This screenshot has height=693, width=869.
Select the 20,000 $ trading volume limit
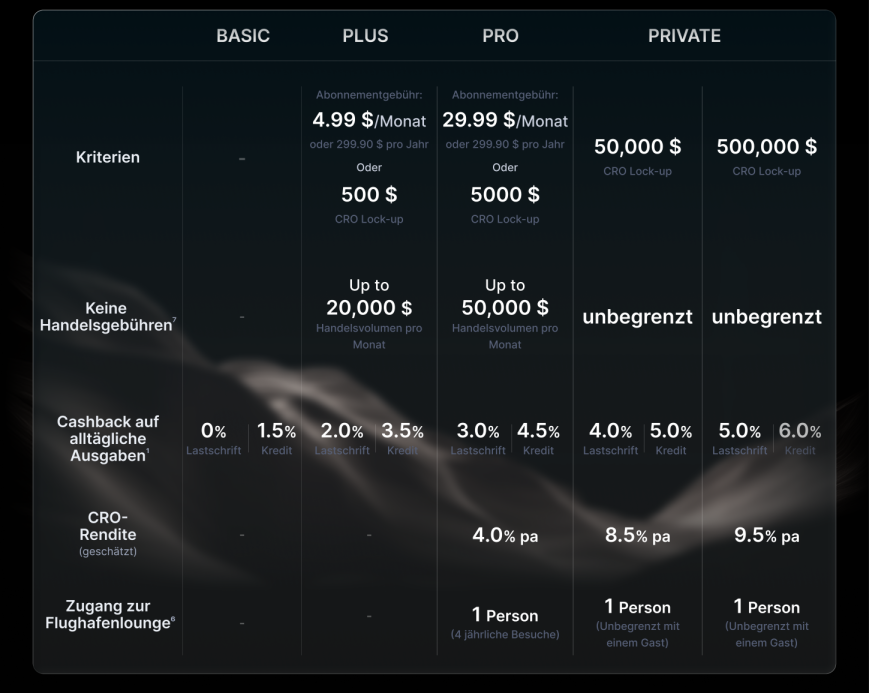click(369, 308)
